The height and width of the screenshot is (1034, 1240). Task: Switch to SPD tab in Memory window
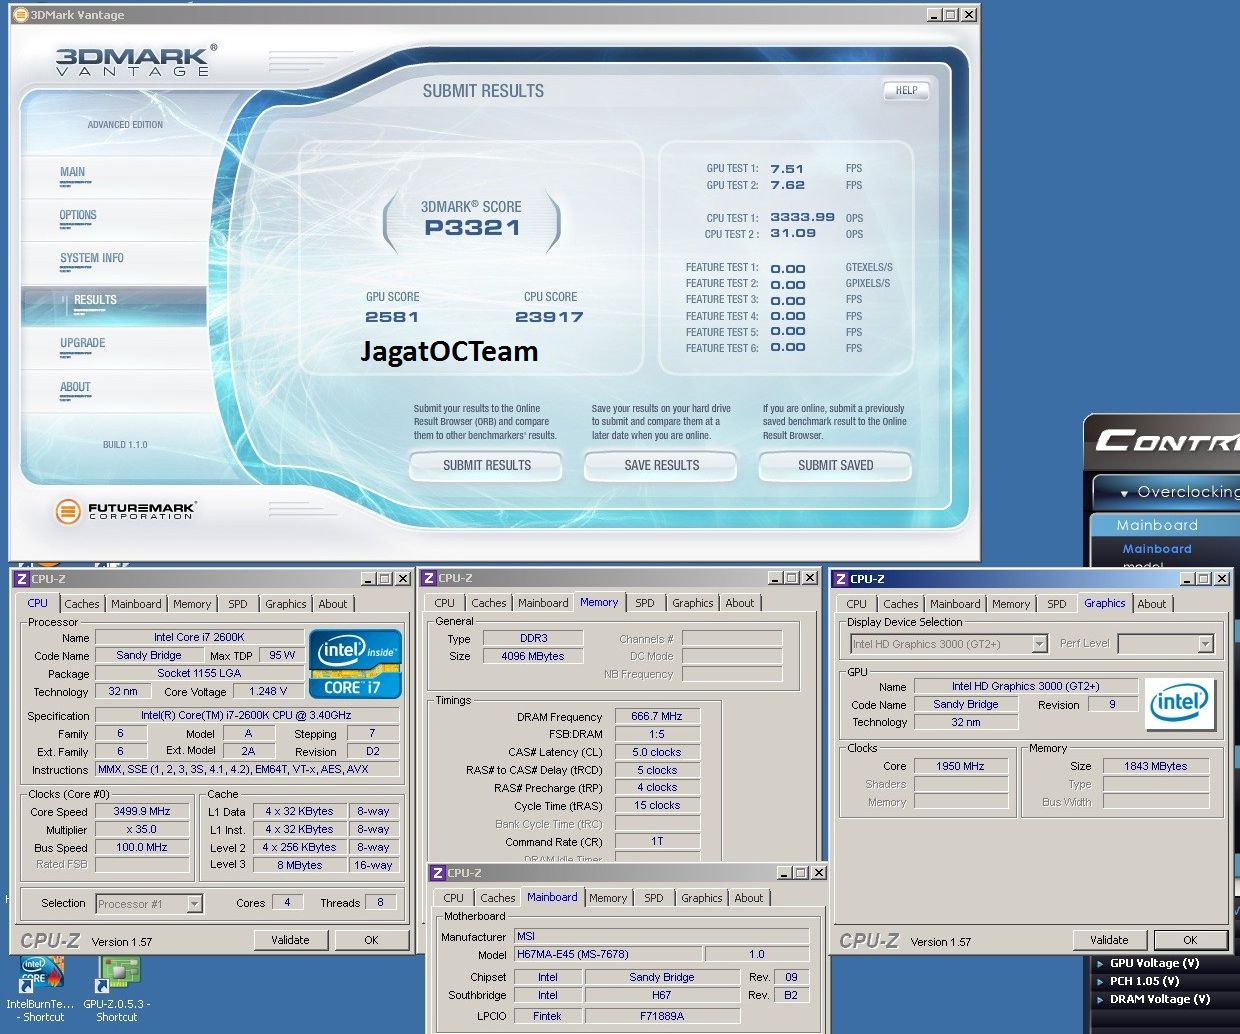coord(645,603)
